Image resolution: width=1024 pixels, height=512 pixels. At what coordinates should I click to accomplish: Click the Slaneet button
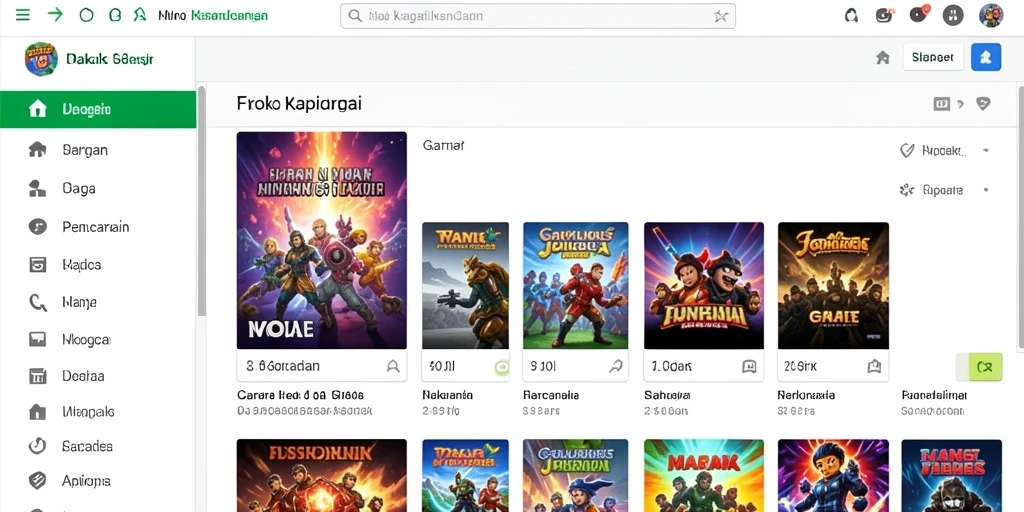(x=933, y=57)
